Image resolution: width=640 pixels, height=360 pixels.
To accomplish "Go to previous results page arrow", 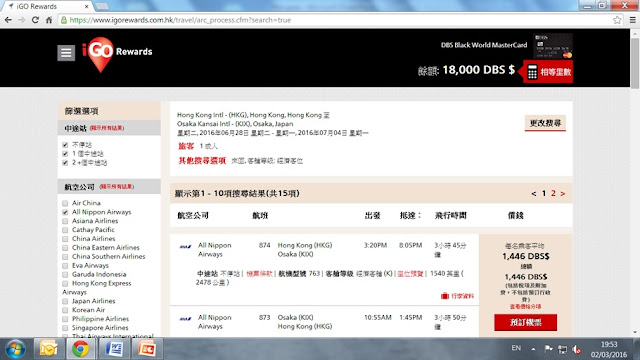I will (x=533, y=193).
